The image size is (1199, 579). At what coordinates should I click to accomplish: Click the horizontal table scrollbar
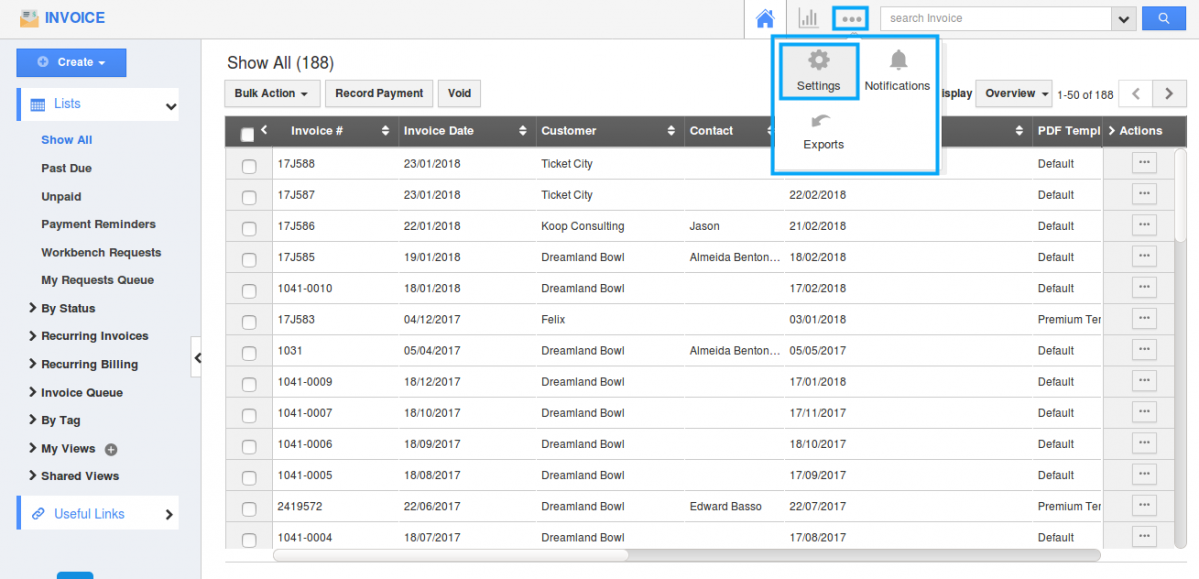click(x=450, y=555)
